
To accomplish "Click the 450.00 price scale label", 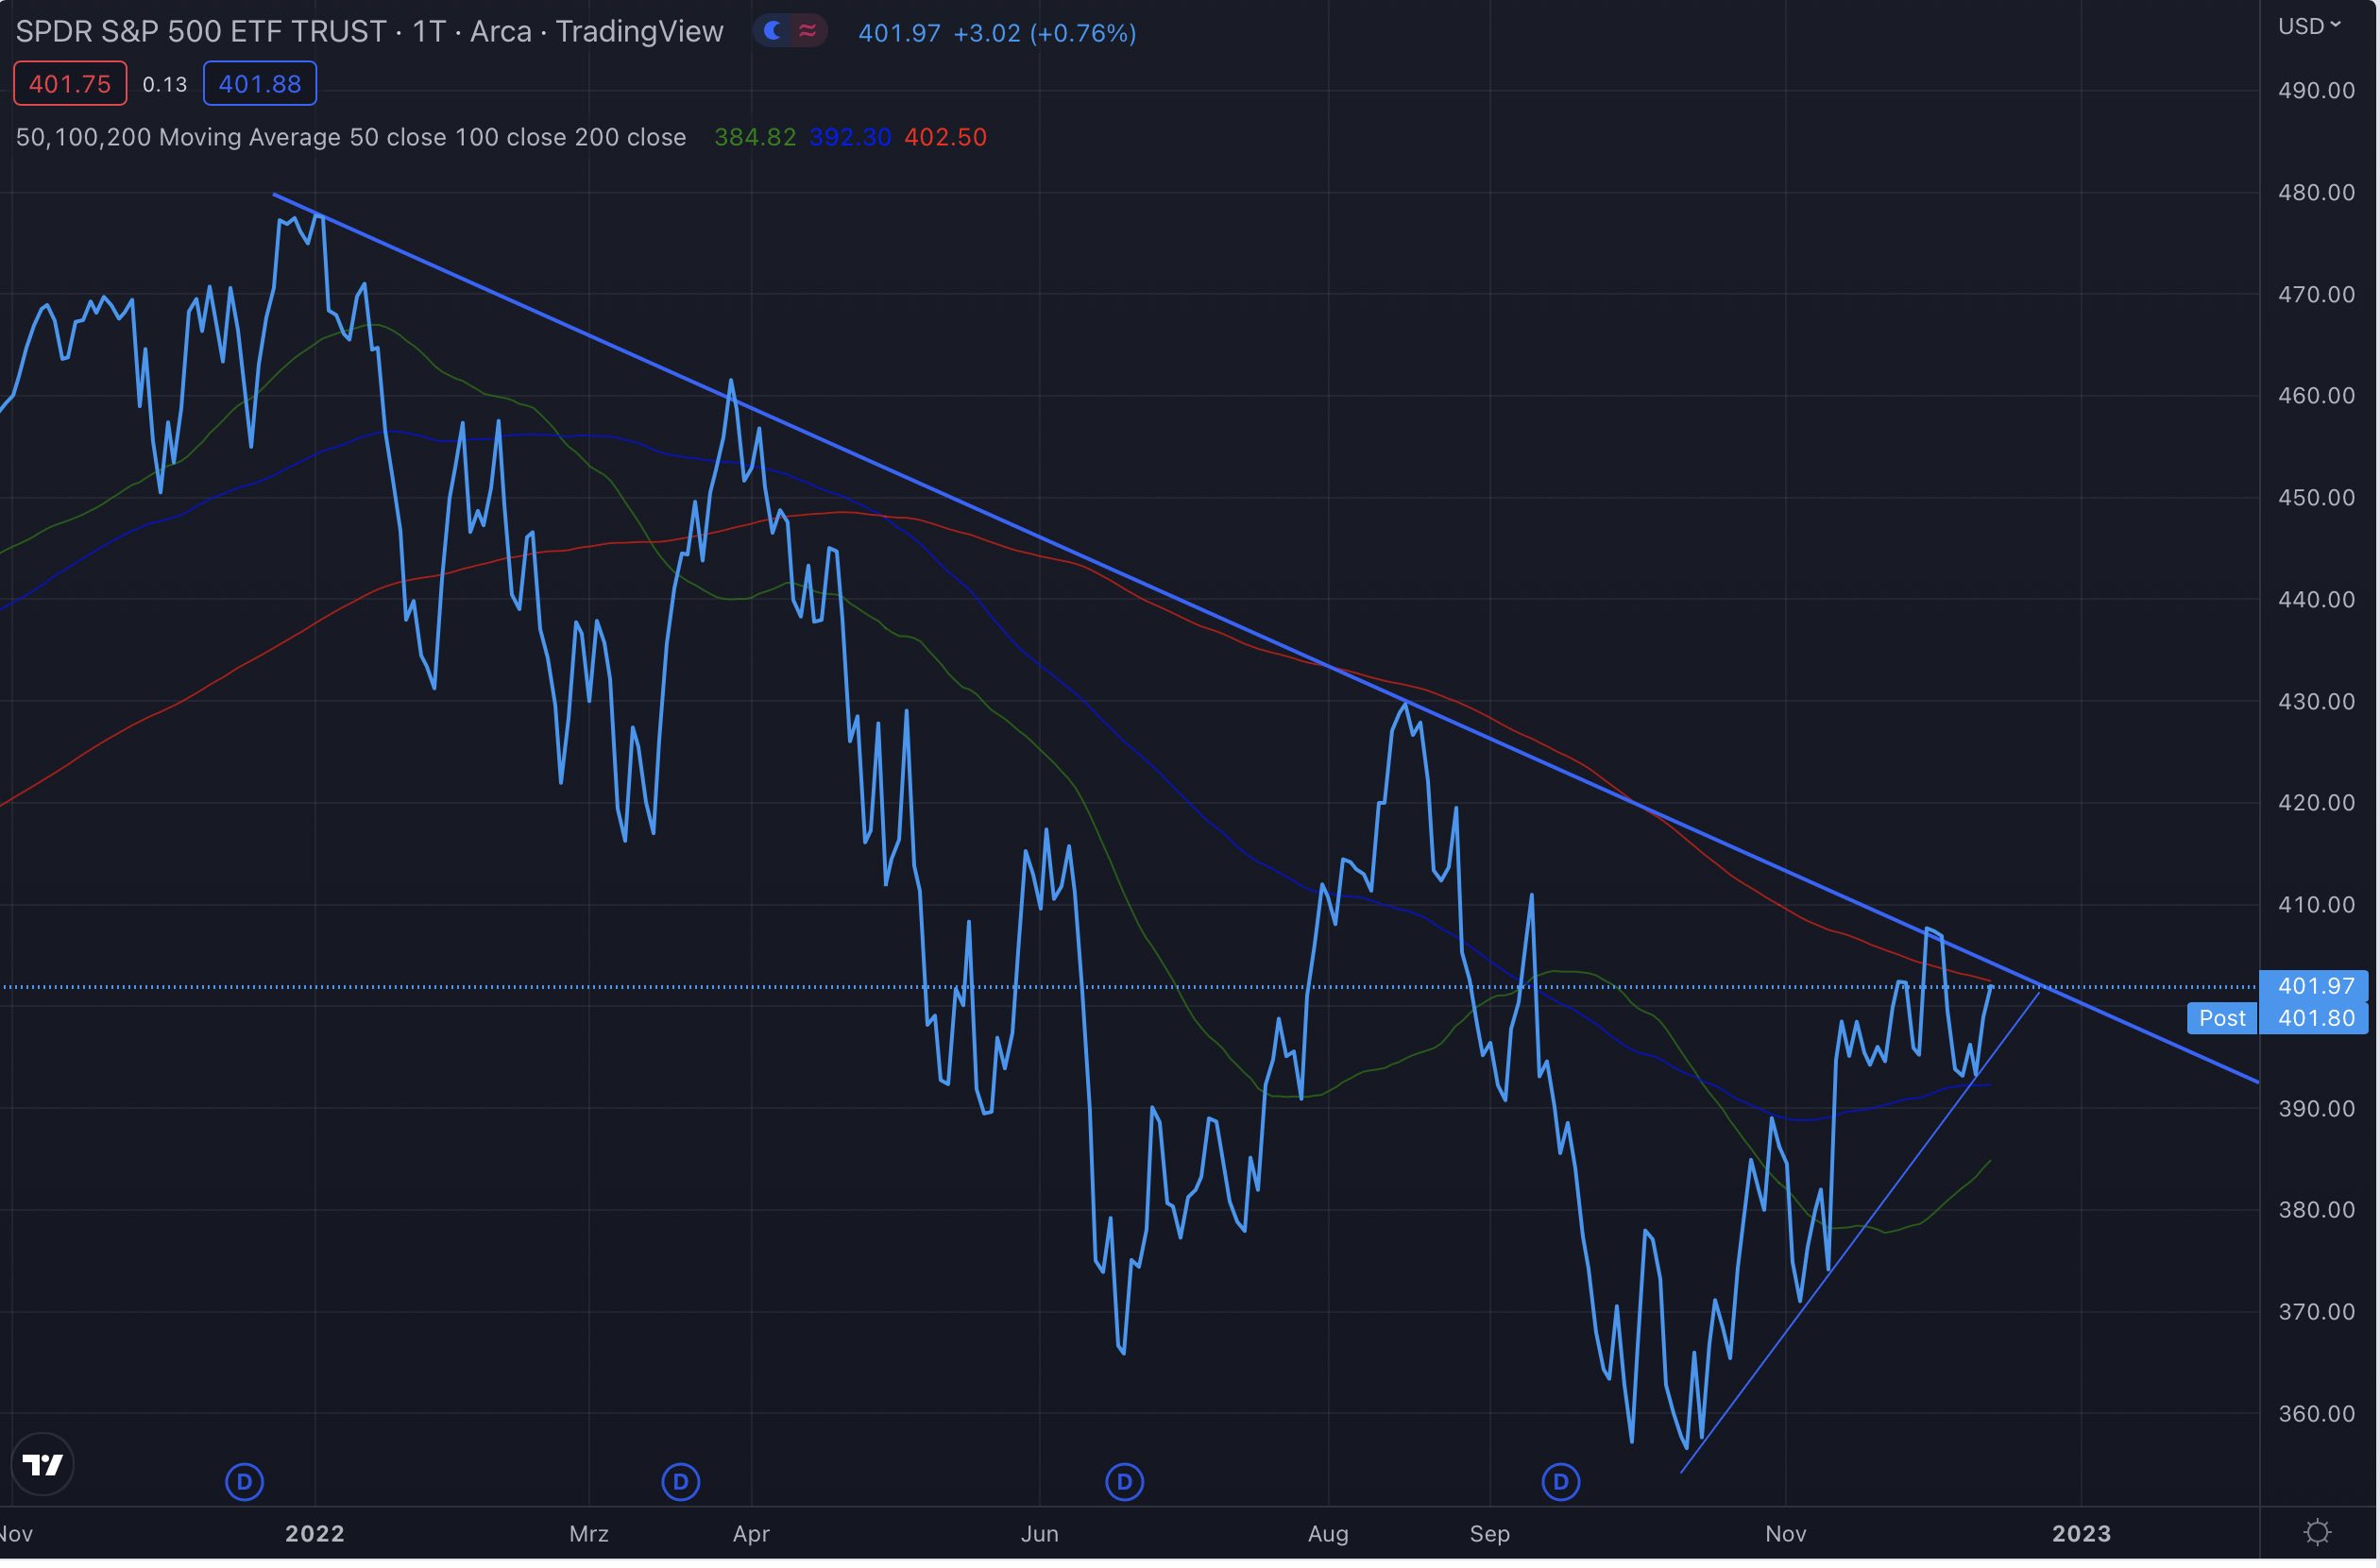I will (2316, 498).
